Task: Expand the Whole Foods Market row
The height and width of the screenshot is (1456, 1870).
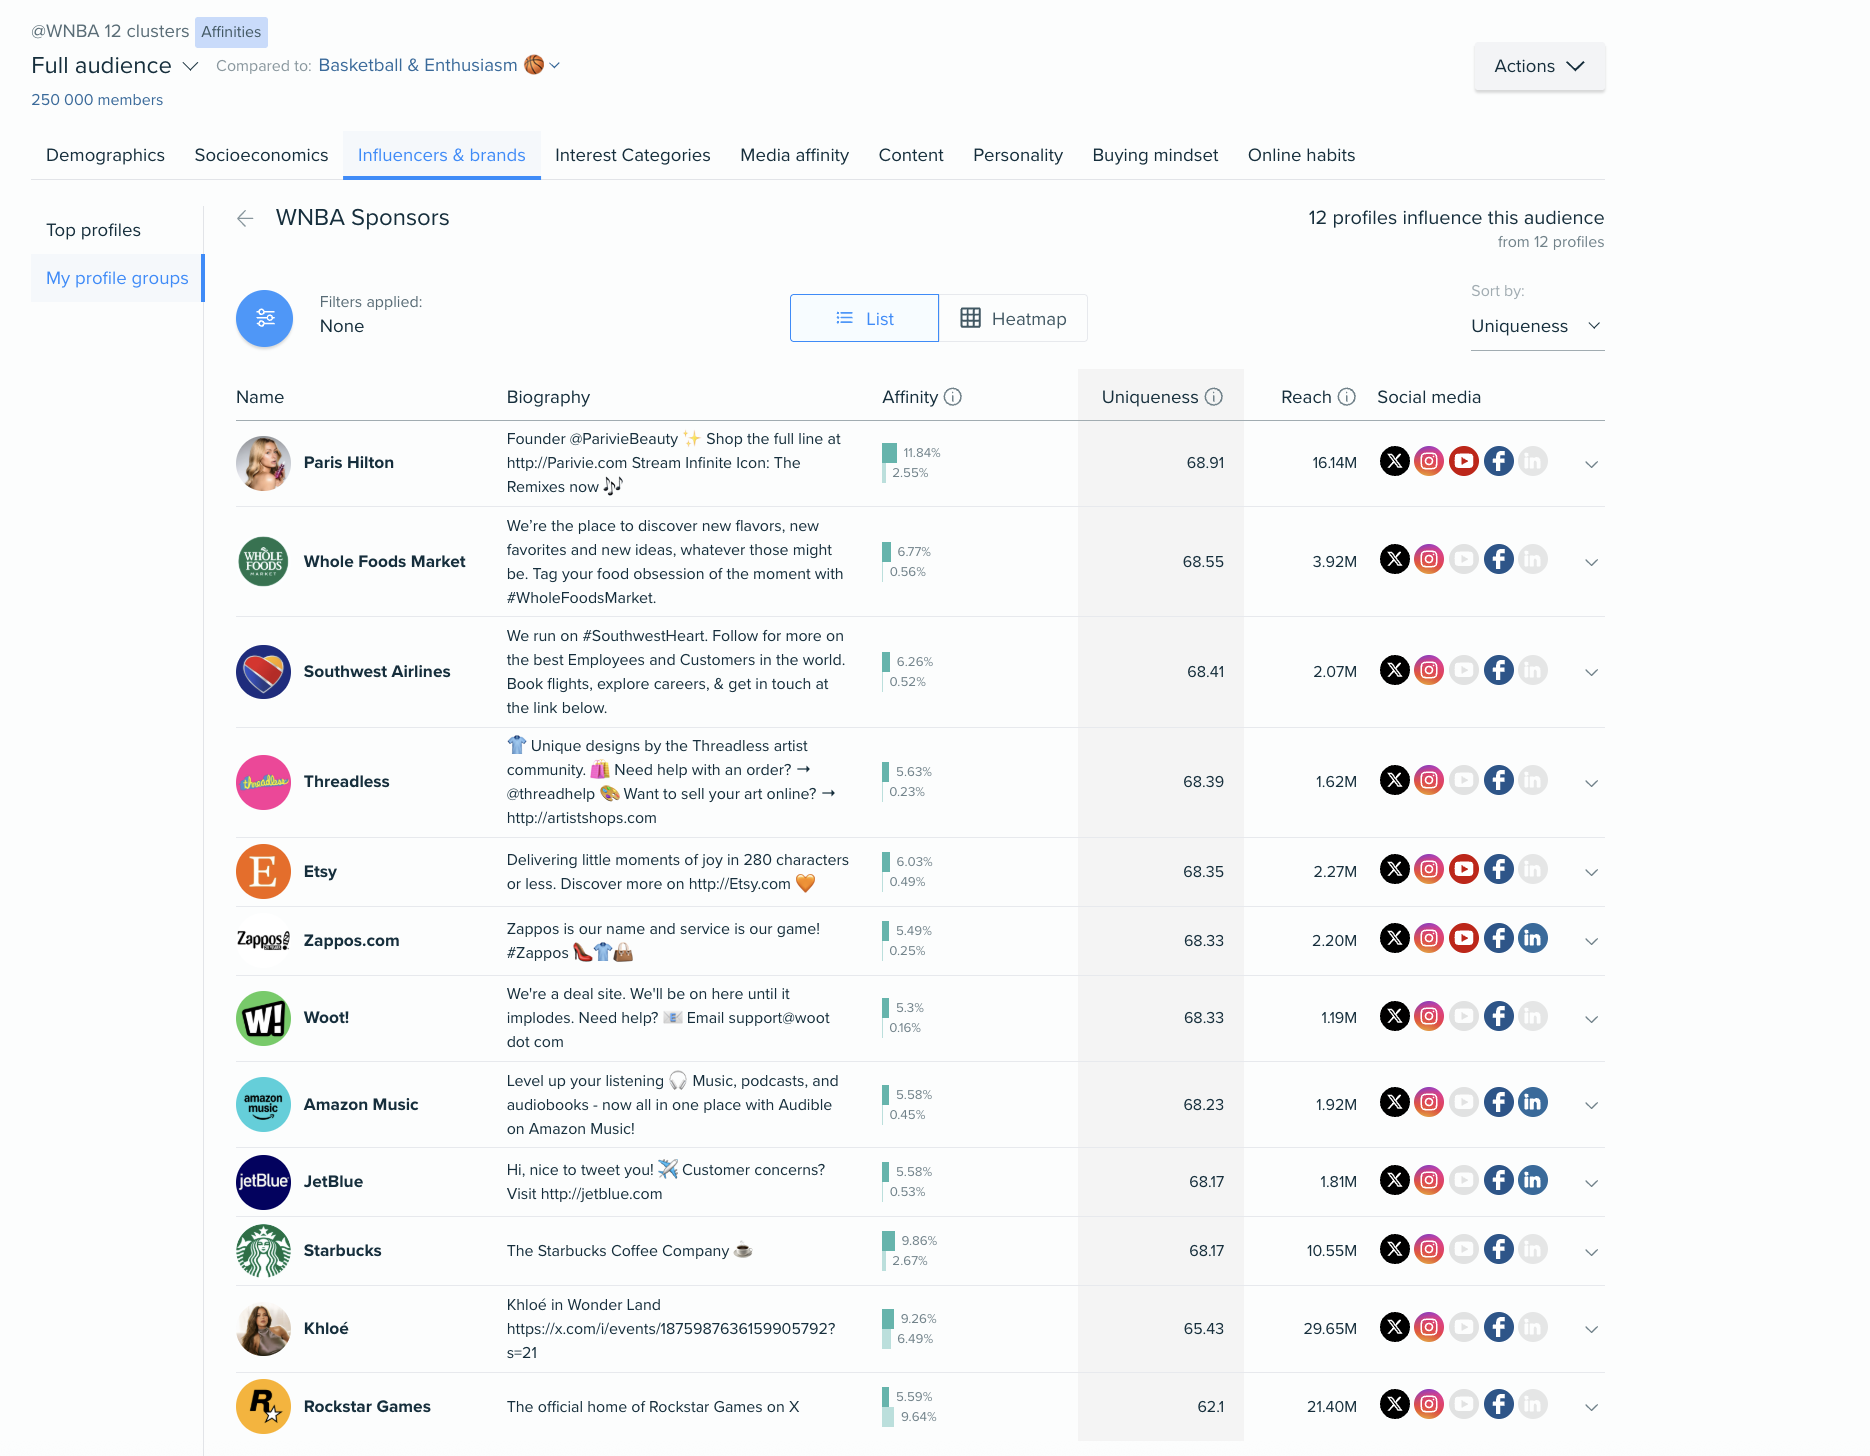Action: [1592, 562]
